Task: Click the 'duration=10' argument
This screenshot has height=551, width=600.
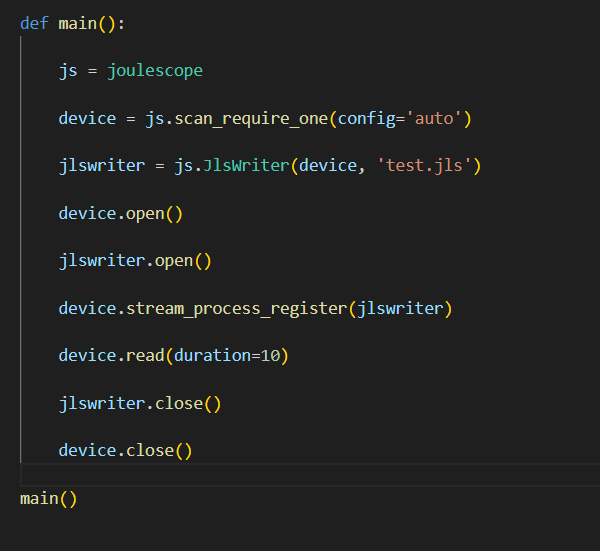Action: [227, 356]
